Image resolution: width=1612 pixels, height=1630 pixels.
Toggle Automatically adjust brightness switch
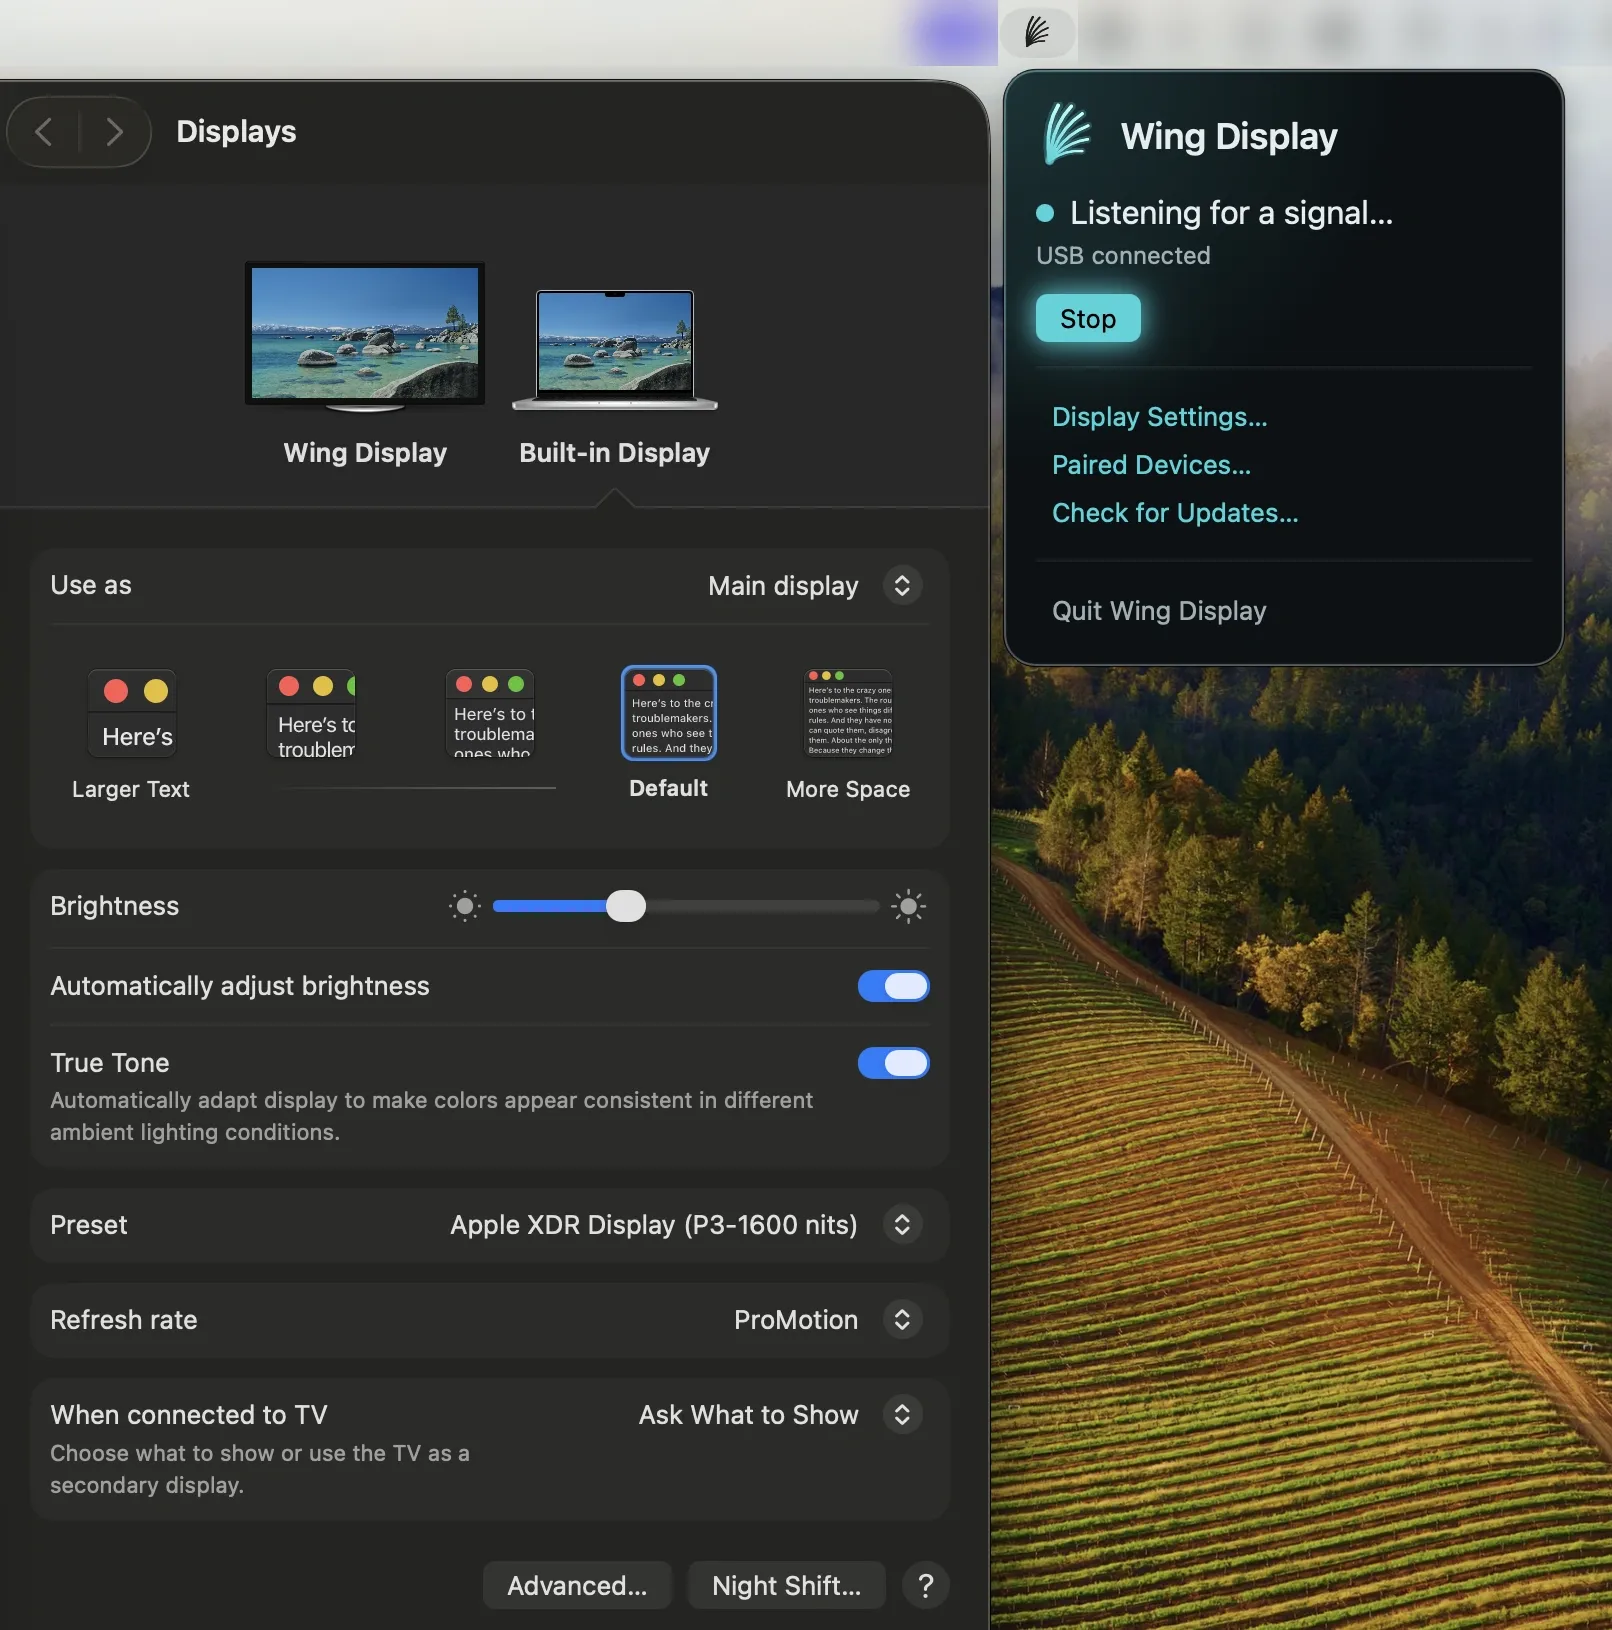tap(893, 986)
